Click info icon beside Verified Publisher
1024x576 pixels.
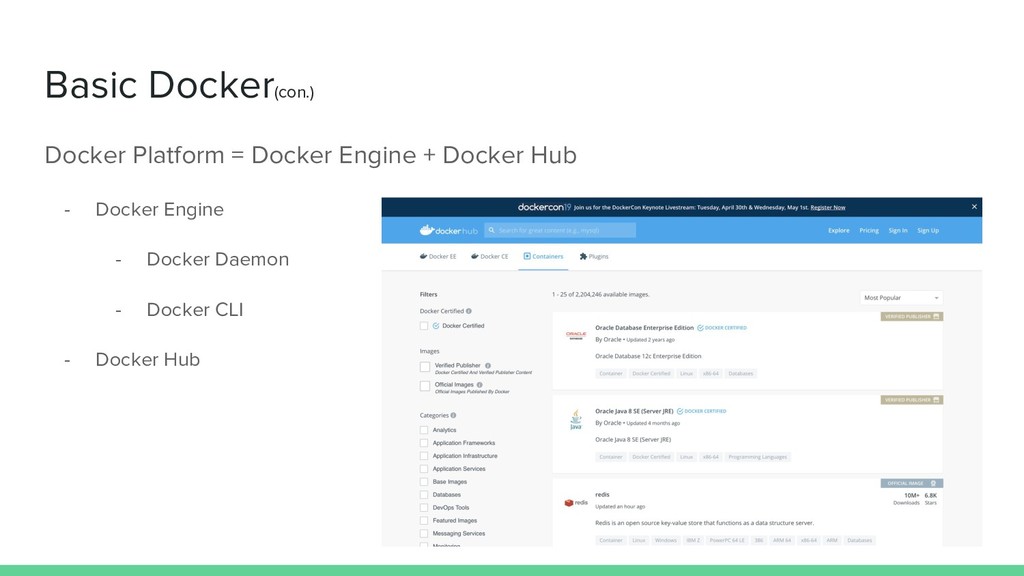488,366
